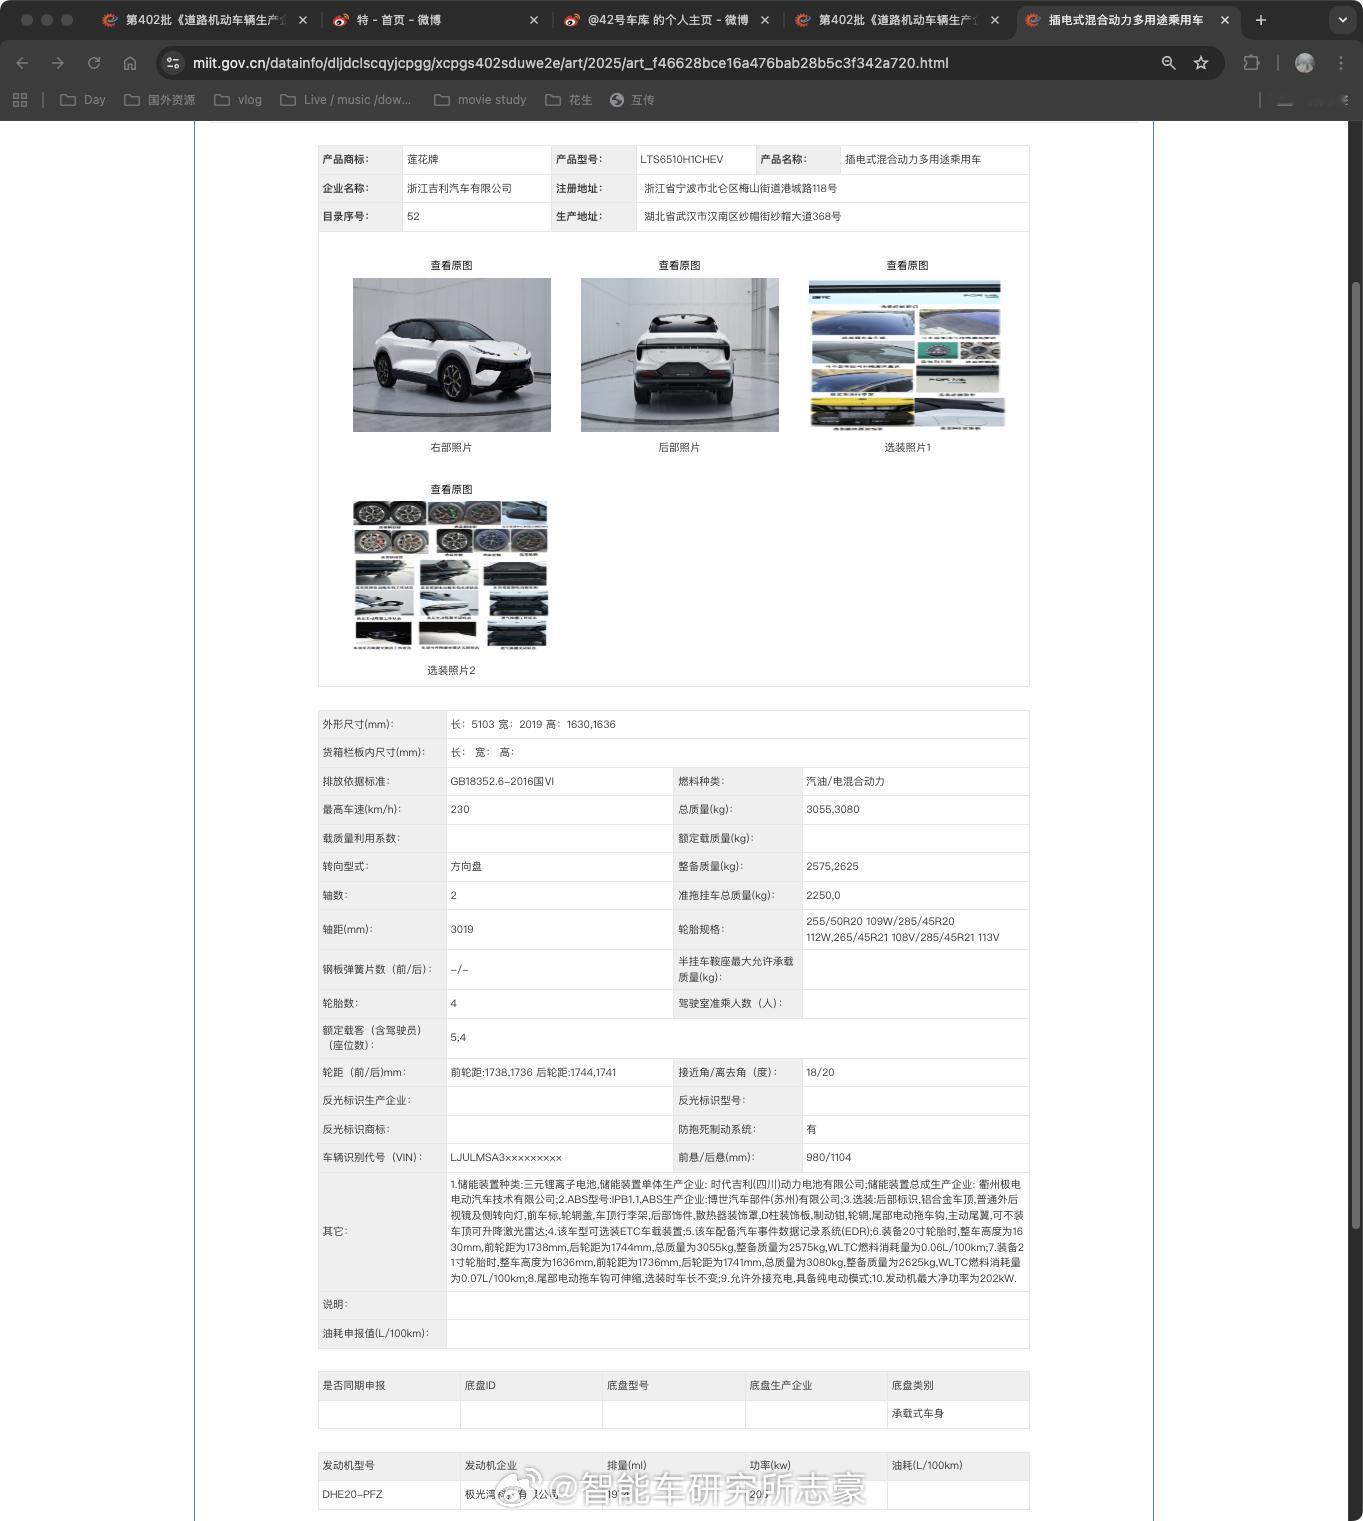Screen dimensions: 1363x1521
Task: Select the total mass value 3055,3080
Action: pos(833,810)
